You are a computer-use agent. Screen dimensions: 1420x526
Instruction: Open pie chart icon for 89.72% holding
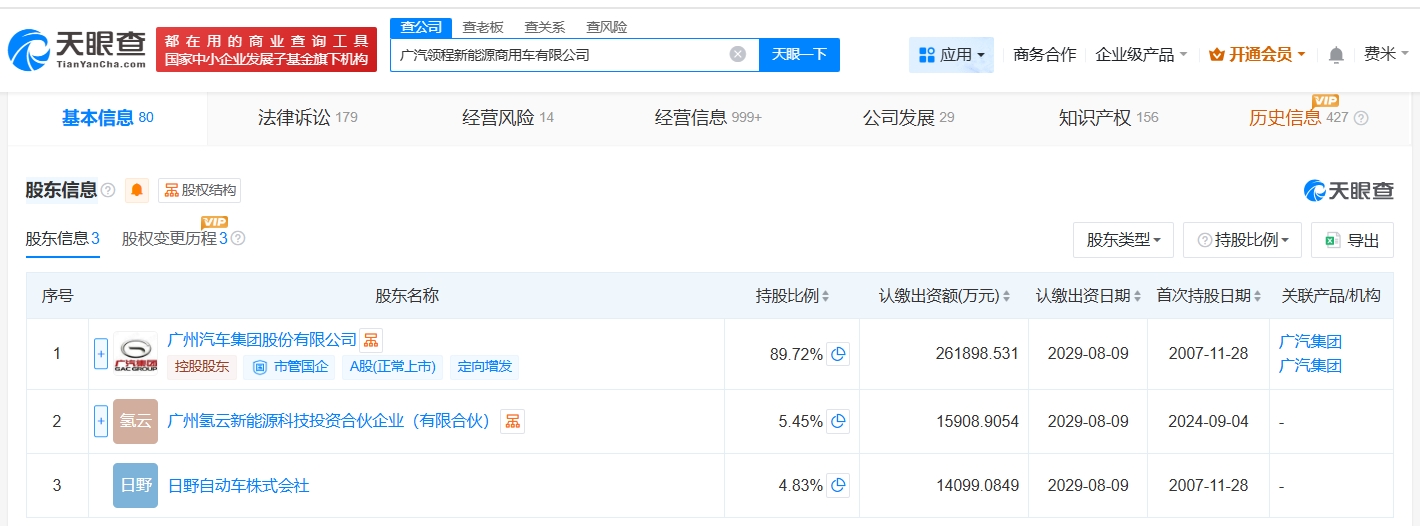point(838,354)
